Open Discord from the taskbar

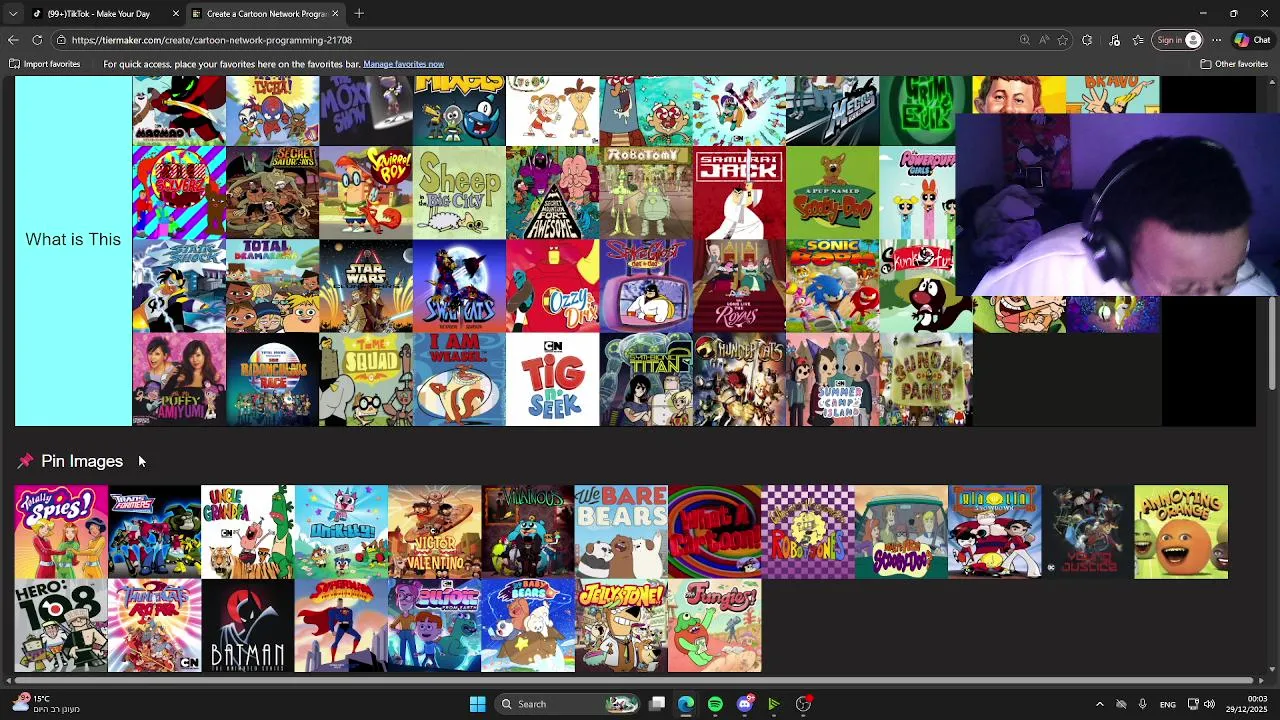coord(744,704)
